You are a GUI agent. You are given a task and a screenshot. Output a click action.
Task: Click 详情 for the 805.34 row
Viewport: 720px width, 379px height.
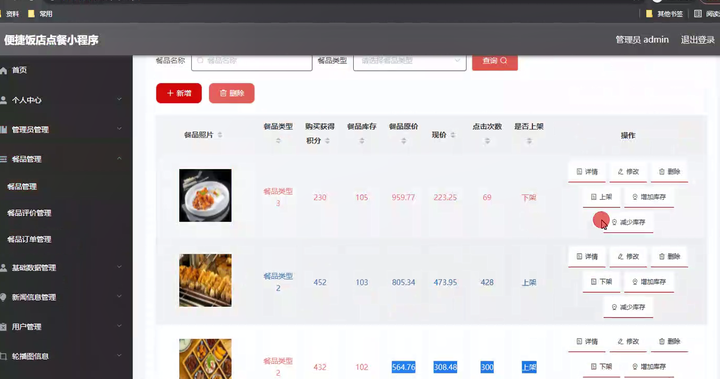587,257
